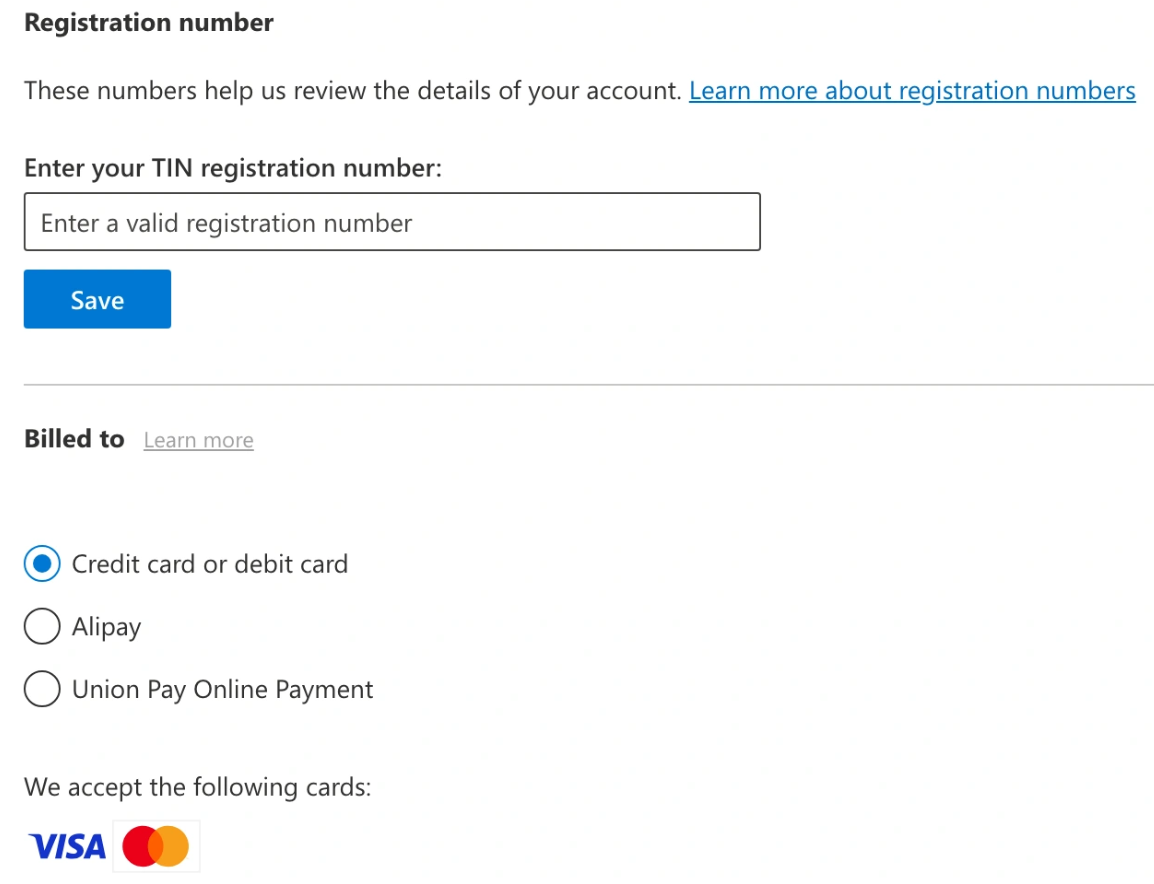Click the 'Enter a valid registration number' placeholder

[227, 223]
